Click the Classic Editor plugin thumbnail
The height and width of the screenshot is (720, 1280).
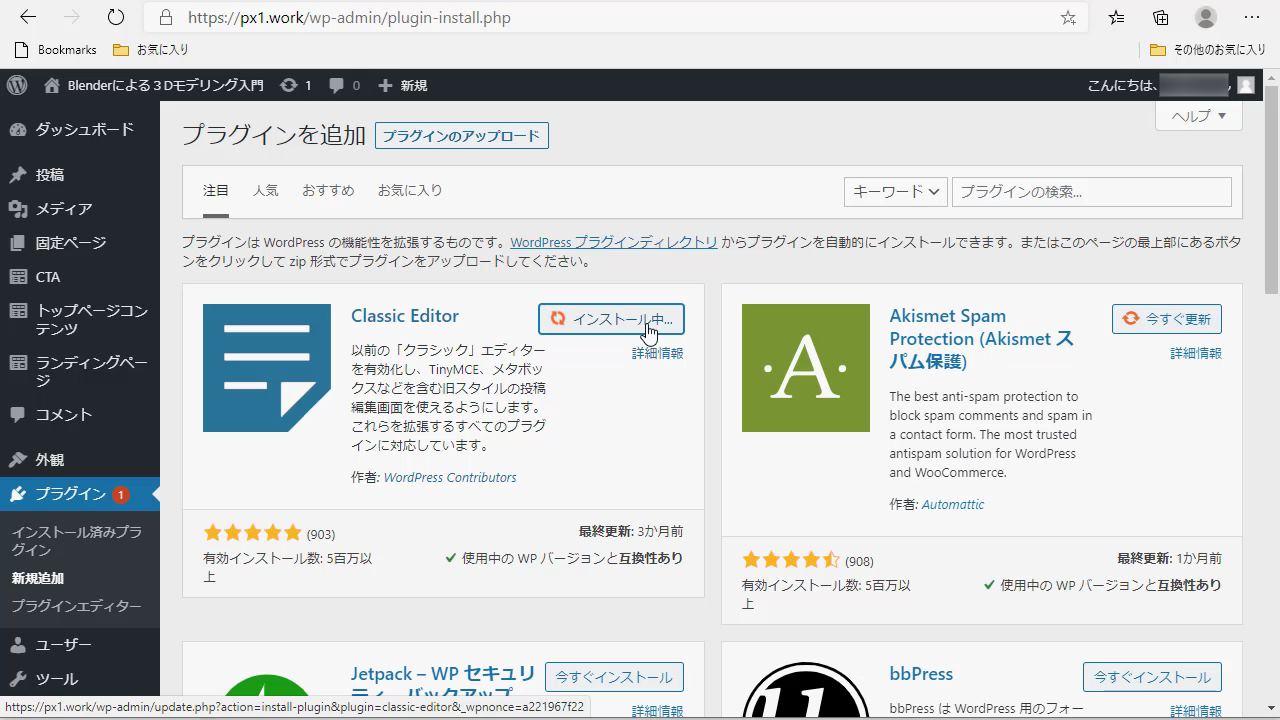[x=266, y=368]
